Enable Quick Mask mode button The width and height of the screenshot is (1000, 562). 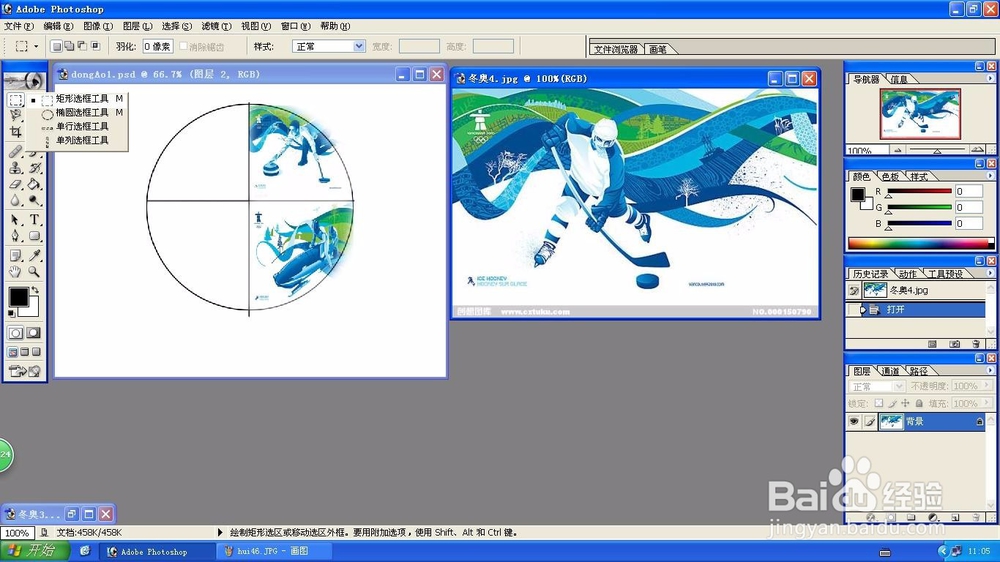coord(34,333)
